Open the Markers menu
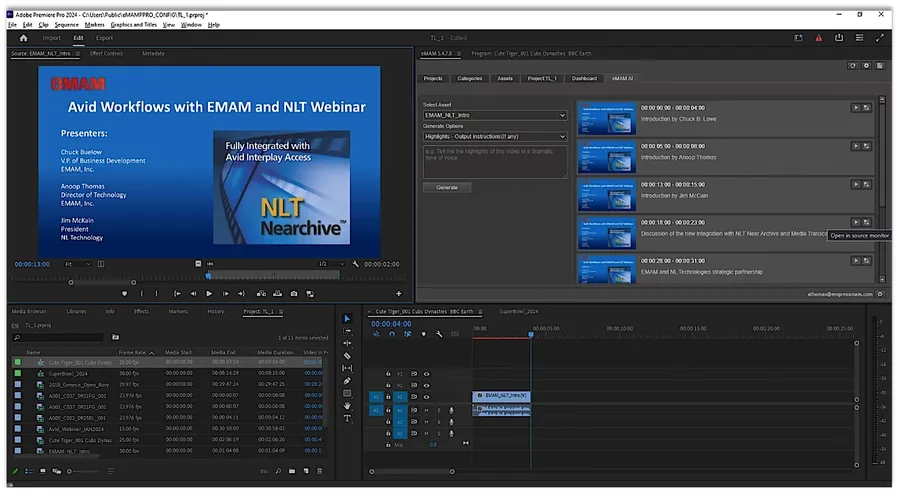This screenshot has width=900, height=490. click(95, 25)
